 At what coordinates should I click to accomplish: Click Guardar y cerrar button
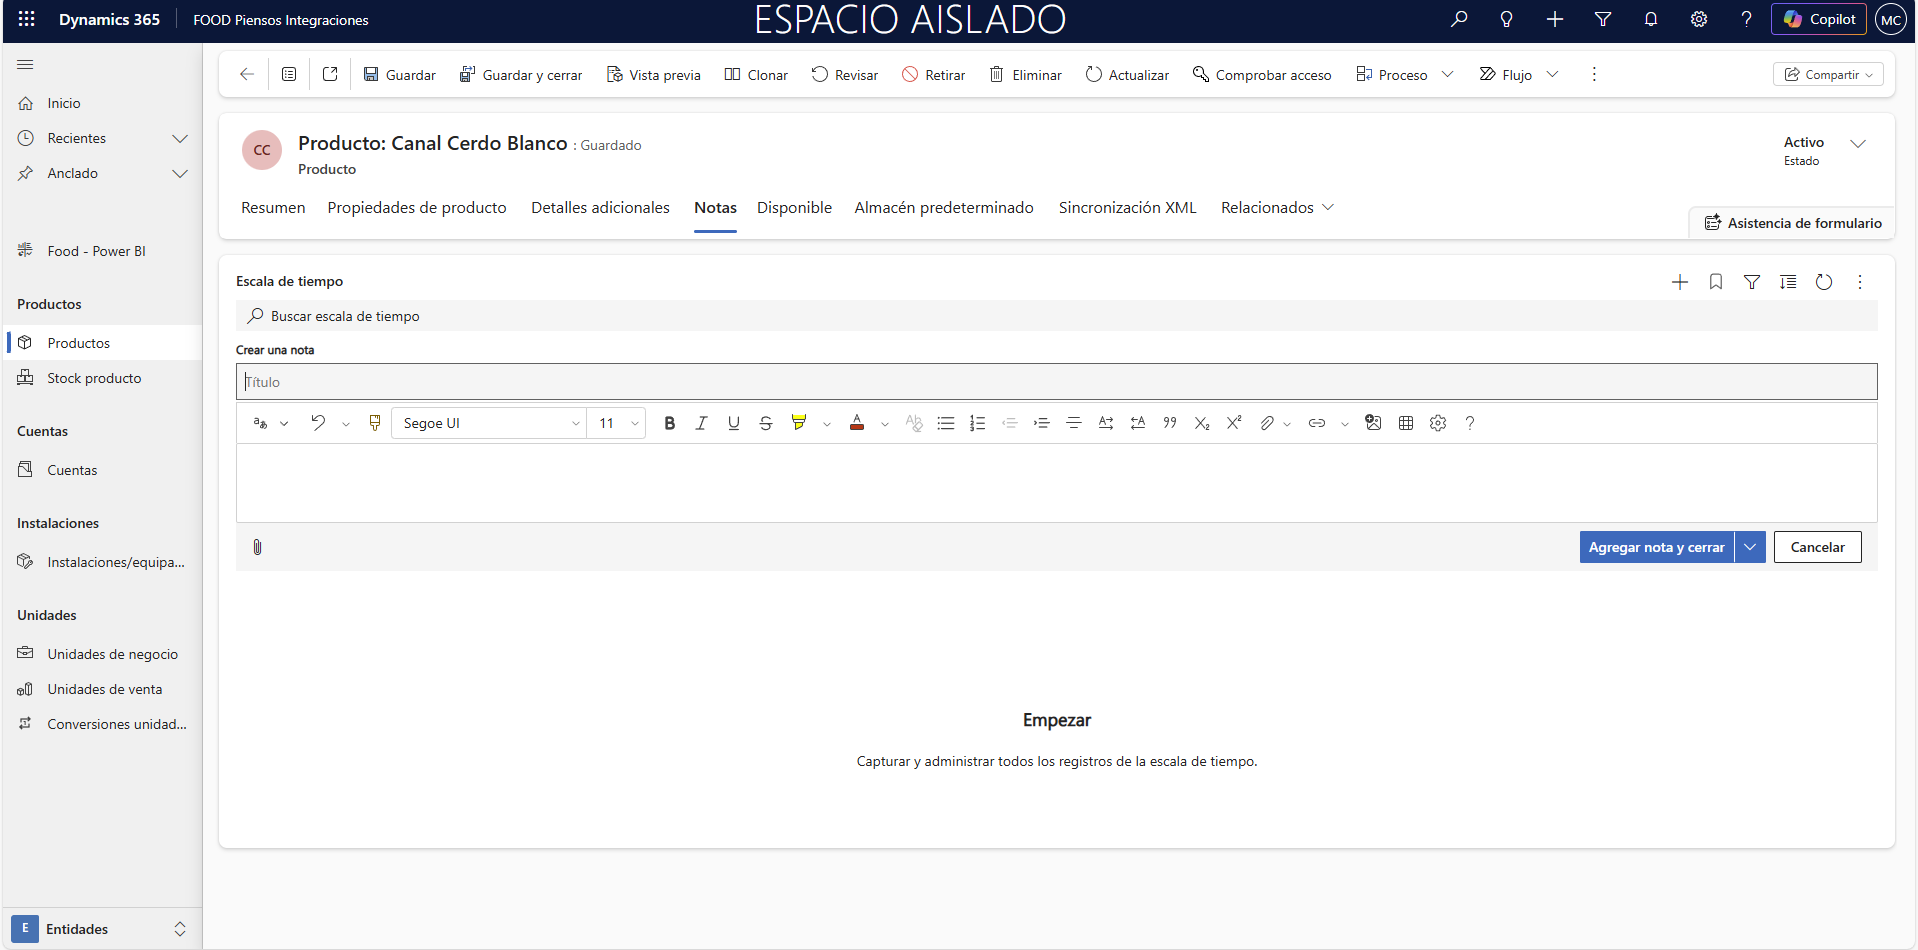pos(521,75)
